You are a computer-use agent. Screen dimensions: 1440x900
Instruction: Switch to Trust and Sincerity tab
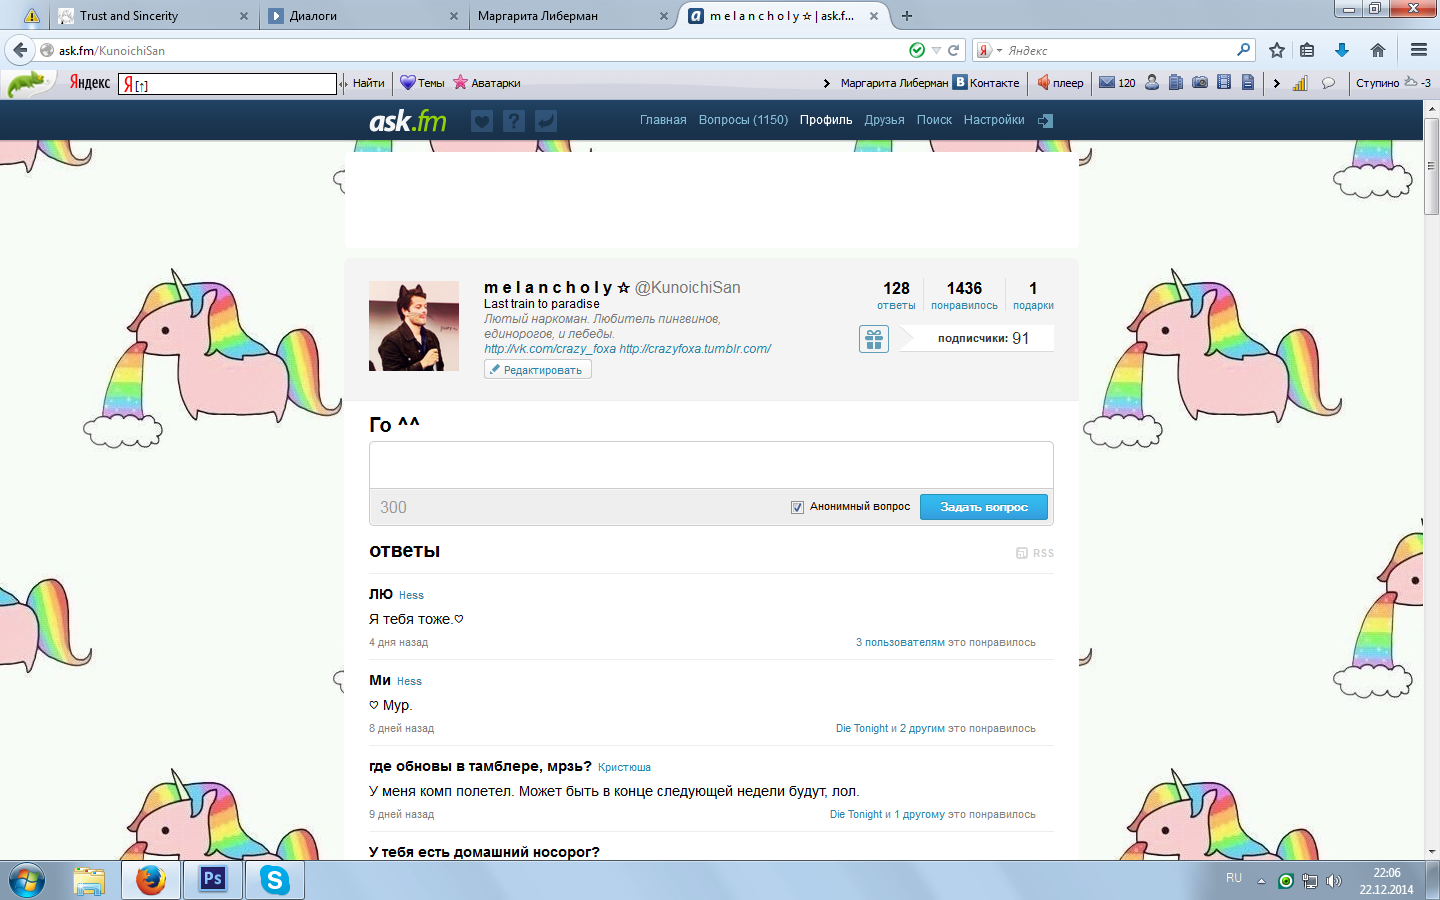pyautogui.click(x=153, y=16)
